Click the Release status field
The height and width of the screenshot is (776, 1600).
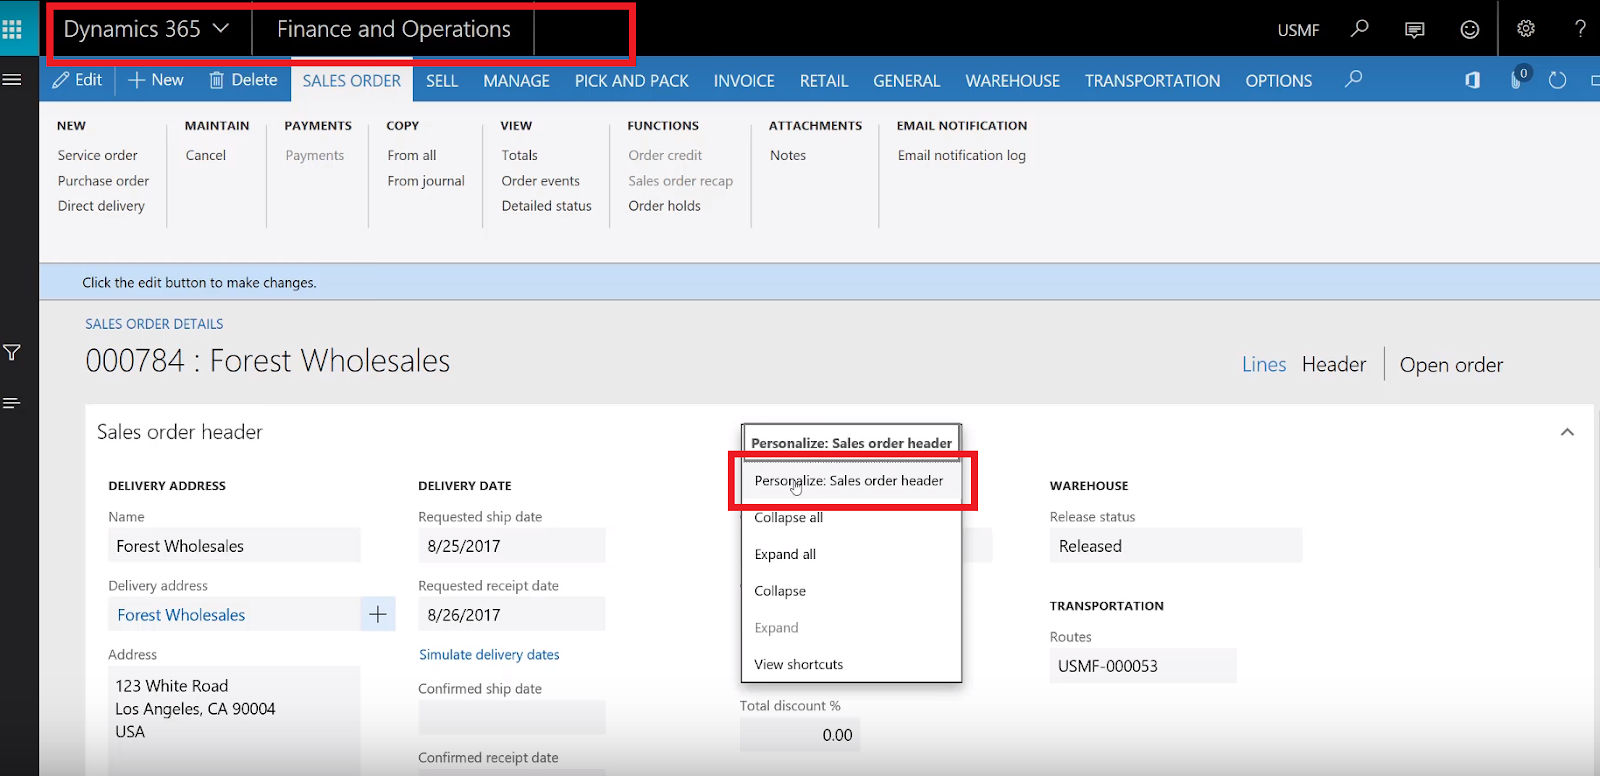(x=1176, y=546)
